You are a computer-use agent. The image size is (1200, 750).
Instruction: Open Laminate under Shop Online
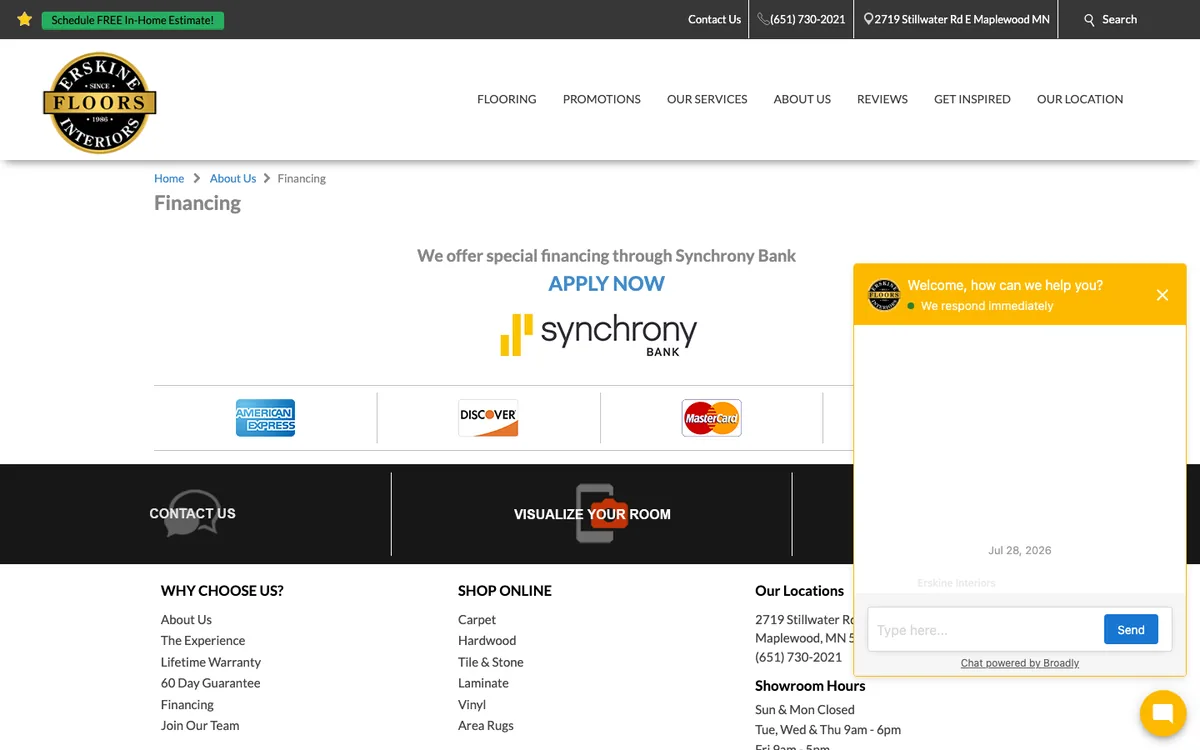(x=483, y=683)
